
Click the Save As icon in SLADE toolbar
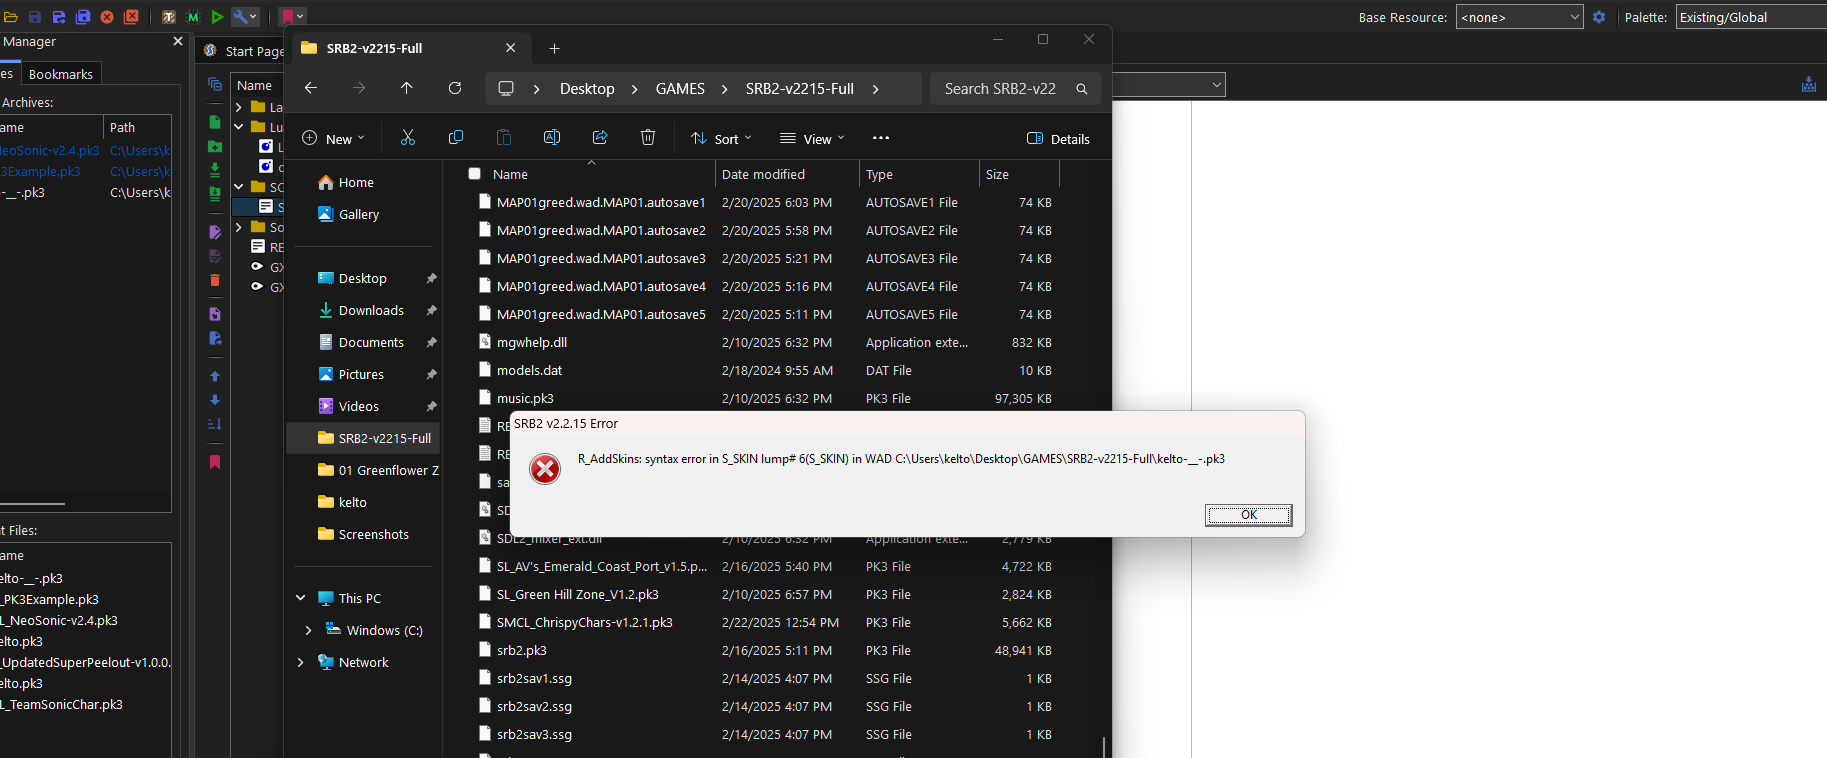[59, 17]
